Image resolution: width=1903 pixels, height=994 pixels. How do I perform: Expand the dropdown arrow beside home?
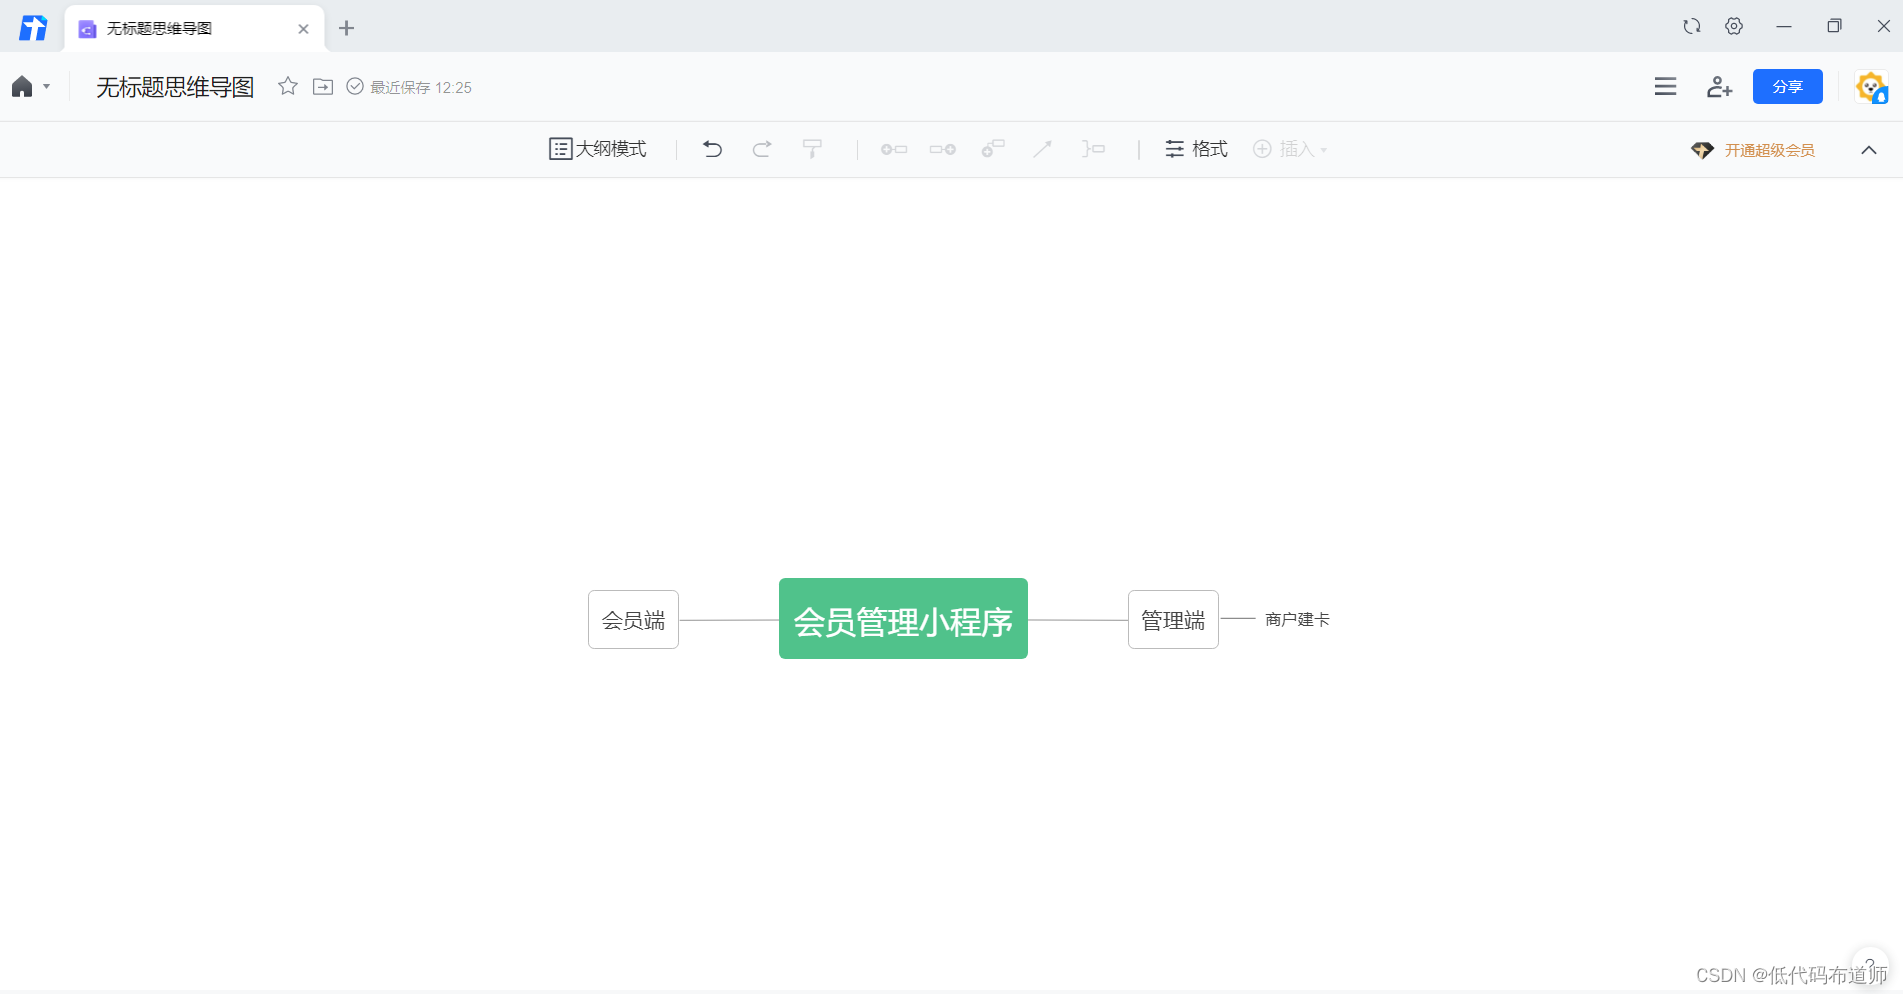pyautogui.click(x=46, y=87)
